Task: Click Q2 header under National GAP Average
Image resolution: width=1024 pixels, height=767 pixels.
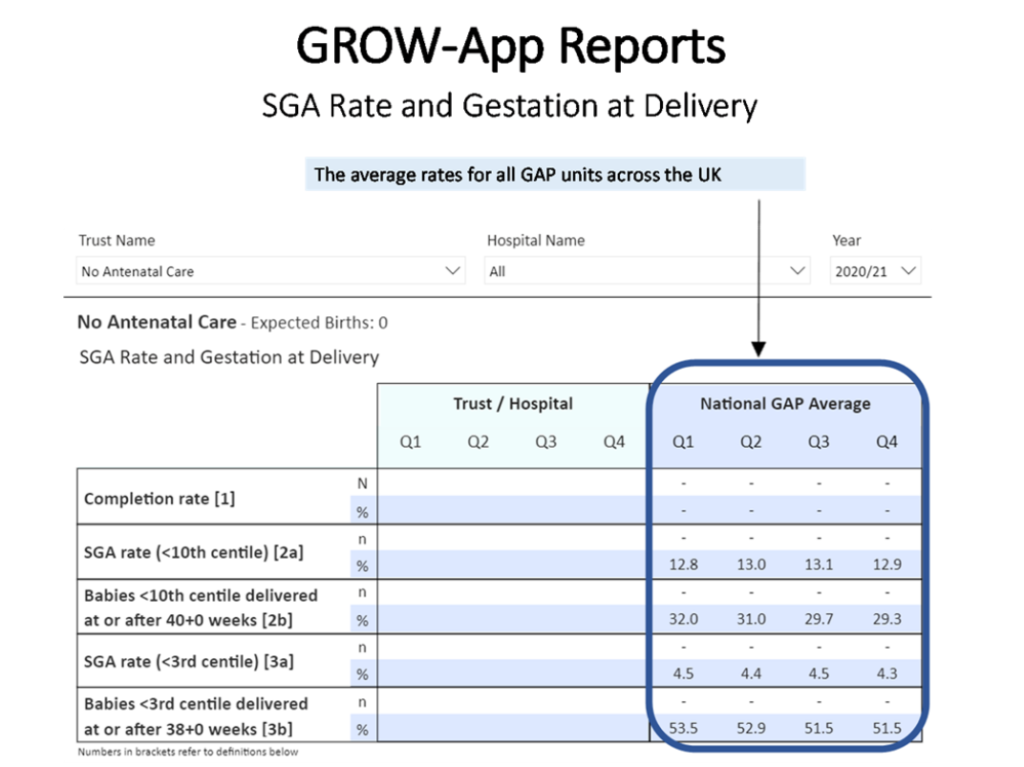Action: pos(751,442)
